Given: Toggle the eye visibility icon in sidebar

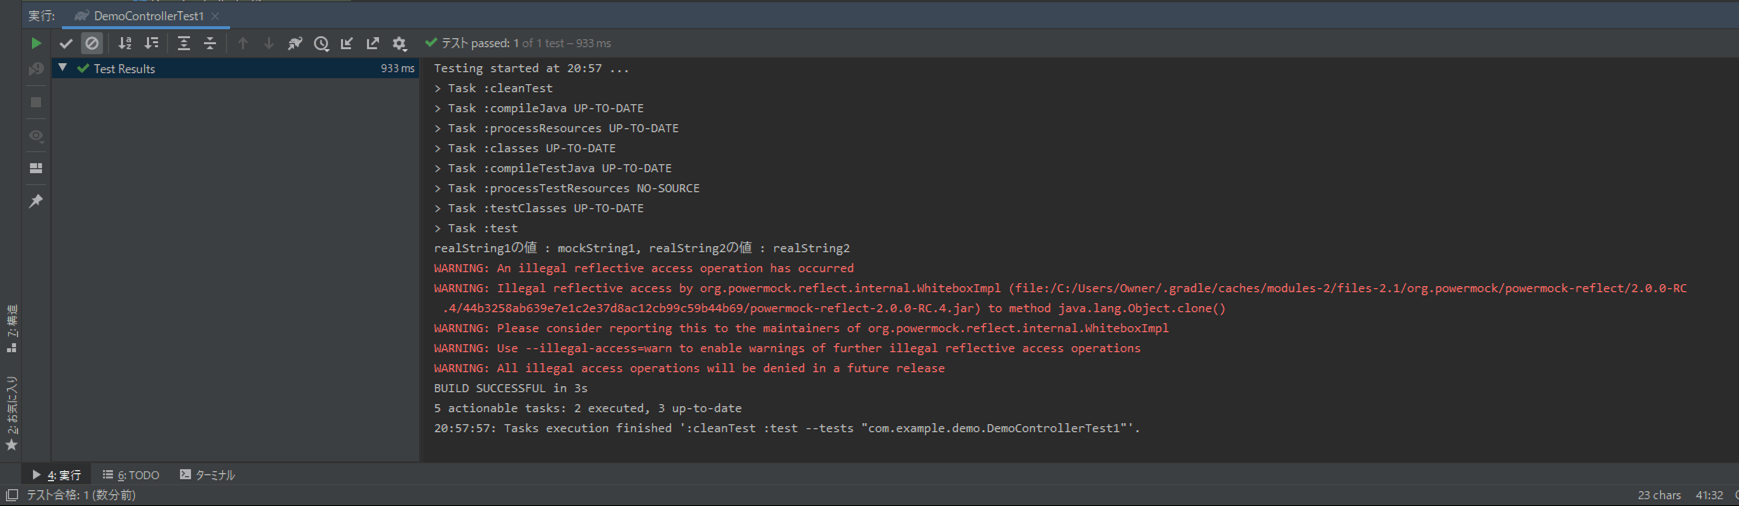Looking at the screenshot, I should [36, 135].
